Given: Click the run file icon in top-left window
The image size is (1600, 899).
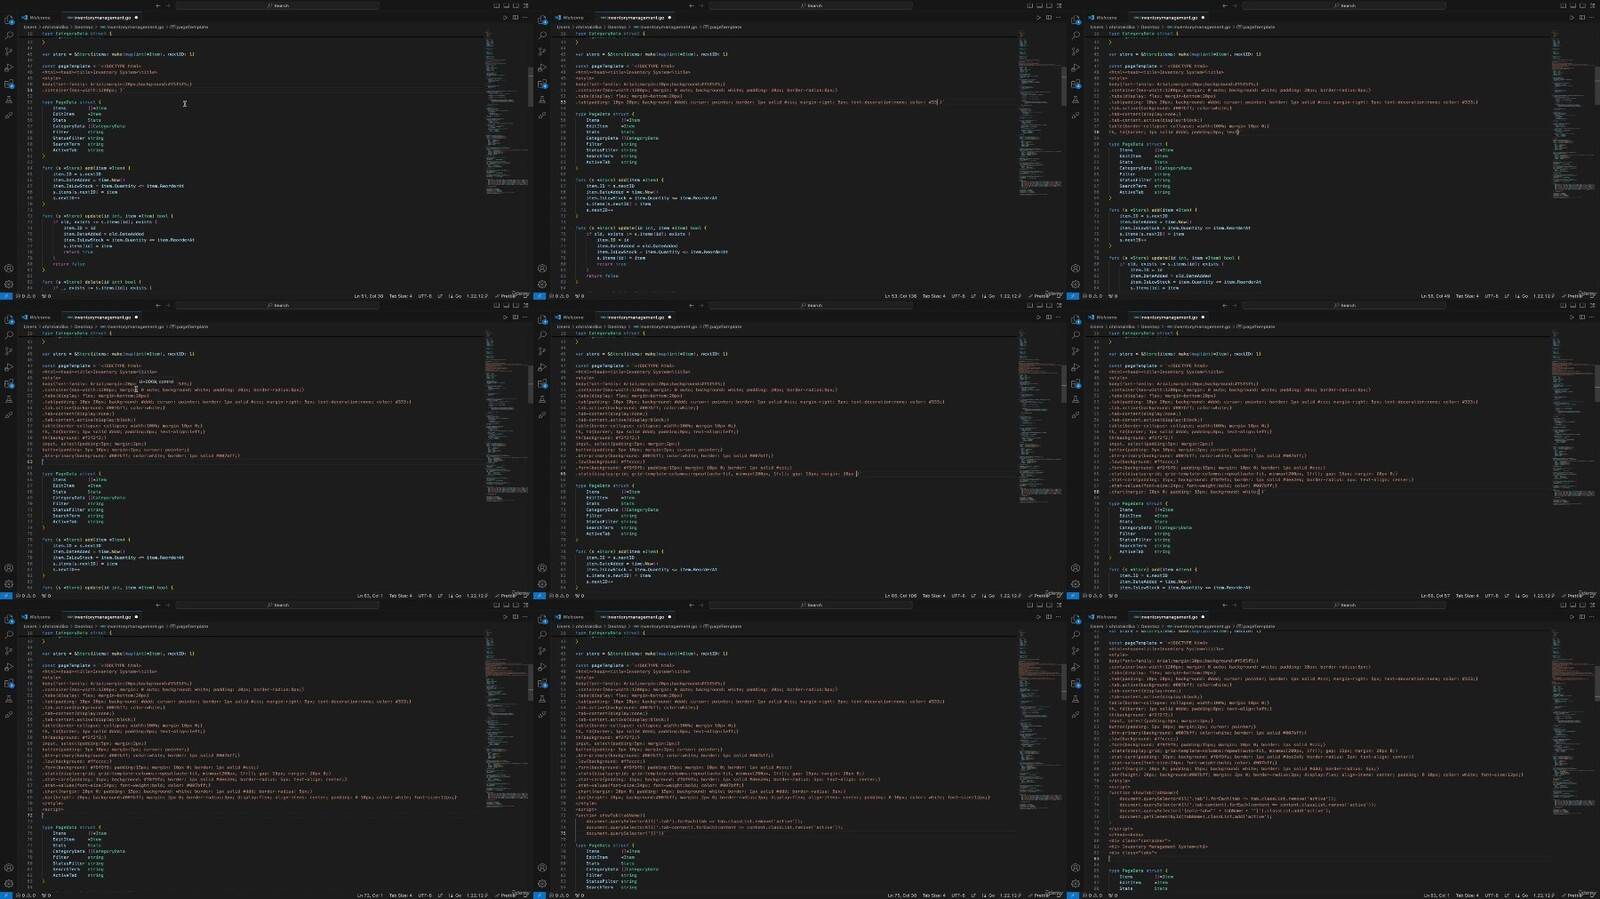Looking at the screenshot, I should tap(505, 17).
